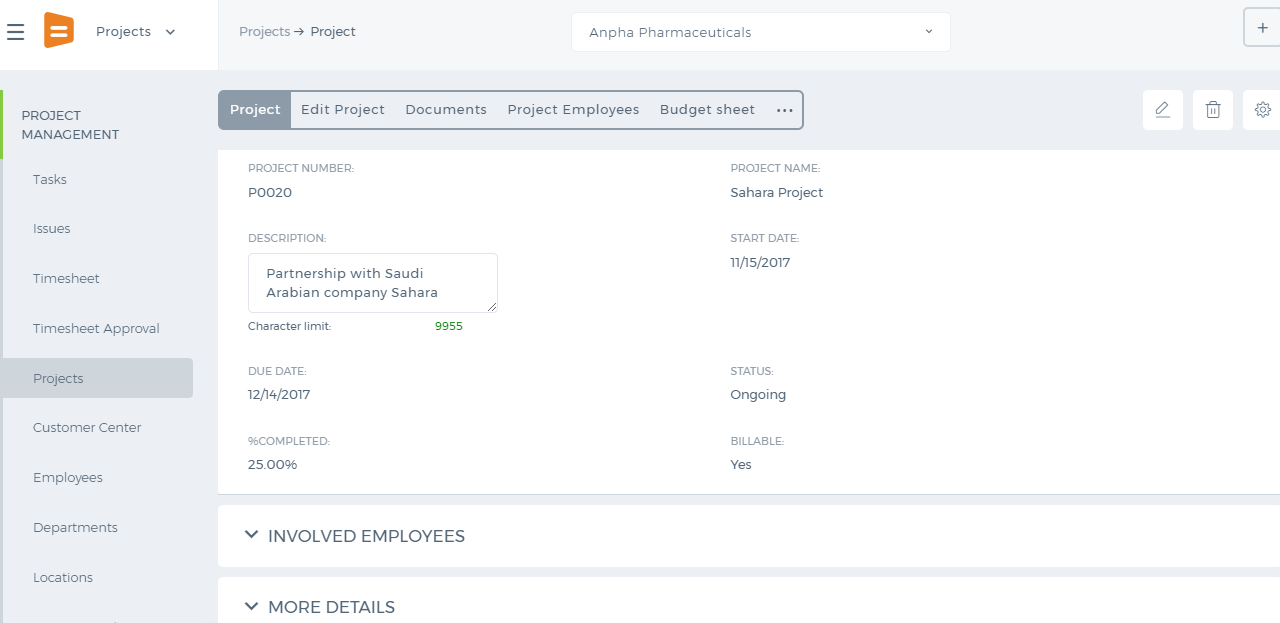The width and height of the screenshot is (1280, 623).
Task: Click the orange app logo icon
Action: click(x=59, y=31)
